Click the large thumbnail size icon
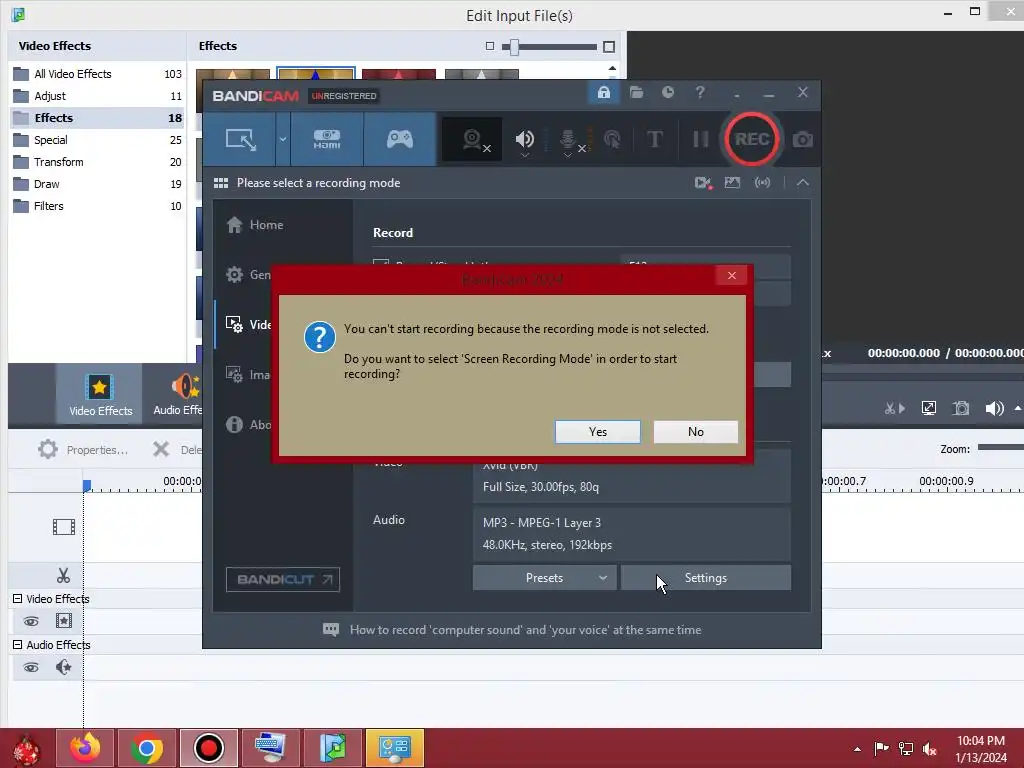This screenshot has height=768, width=1024. click(609, 46)
